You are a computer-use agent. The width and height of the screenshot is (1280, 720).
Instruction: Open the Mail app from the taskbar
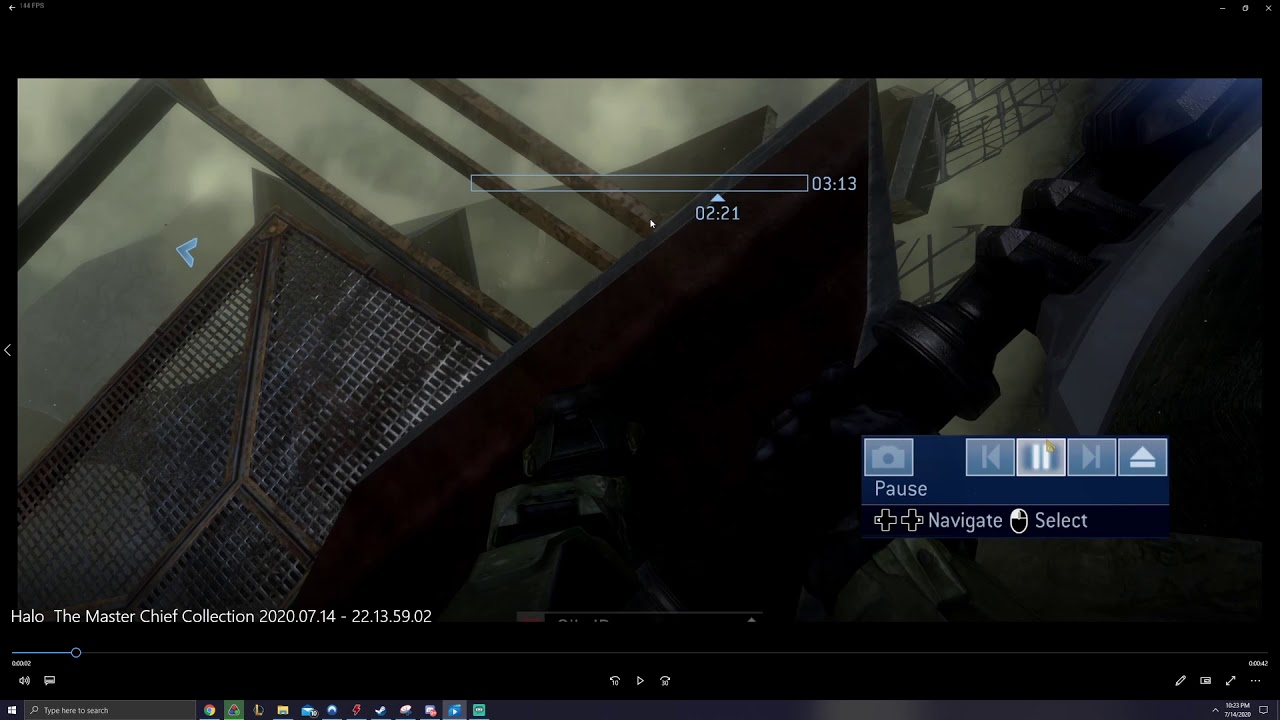coord(308,710)
